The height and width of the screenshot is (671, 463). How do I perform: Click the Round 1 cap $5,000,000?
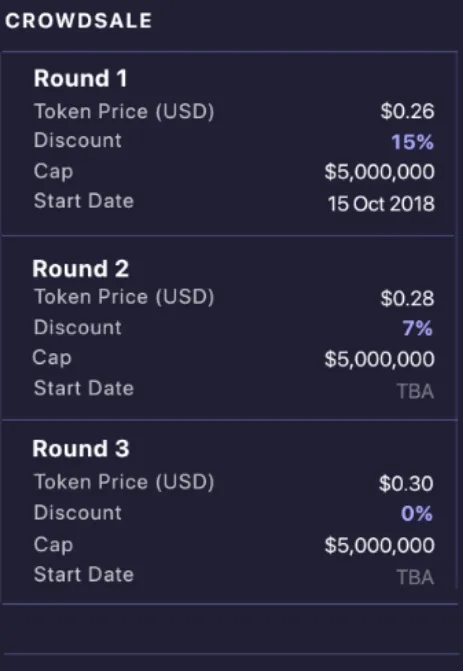click(x=380, y=172)
